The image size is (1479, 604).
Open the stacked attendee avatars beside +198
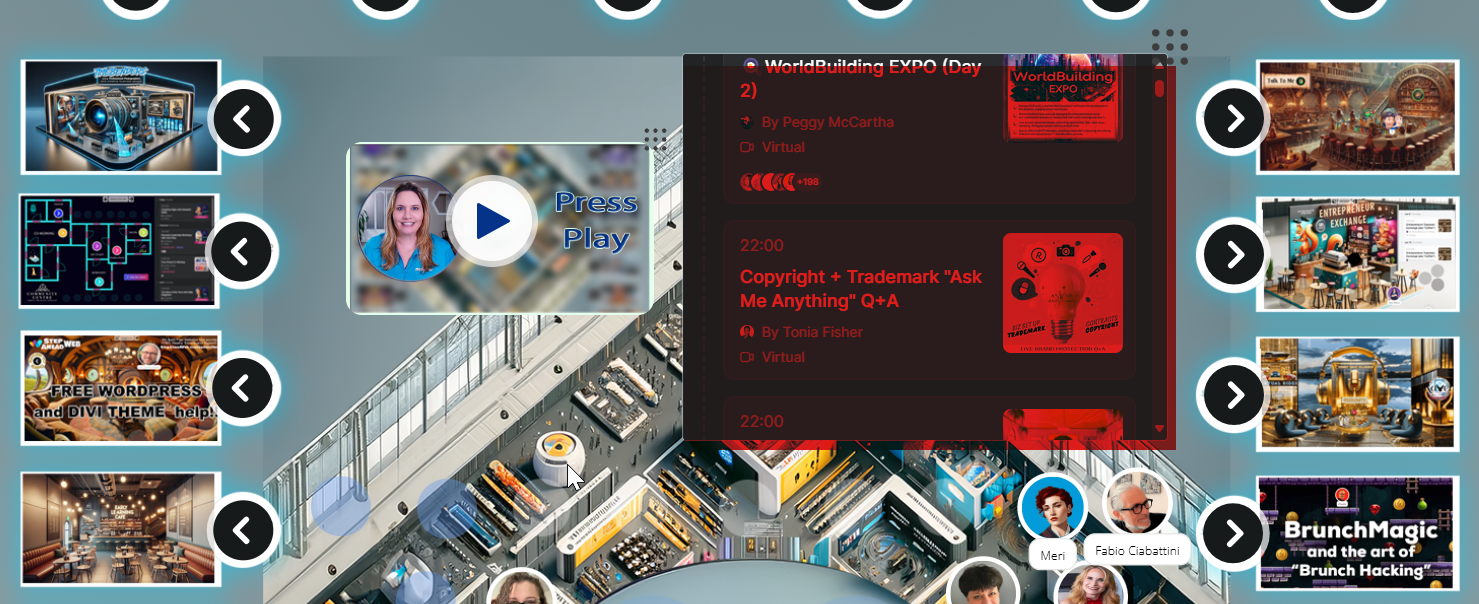766,182
